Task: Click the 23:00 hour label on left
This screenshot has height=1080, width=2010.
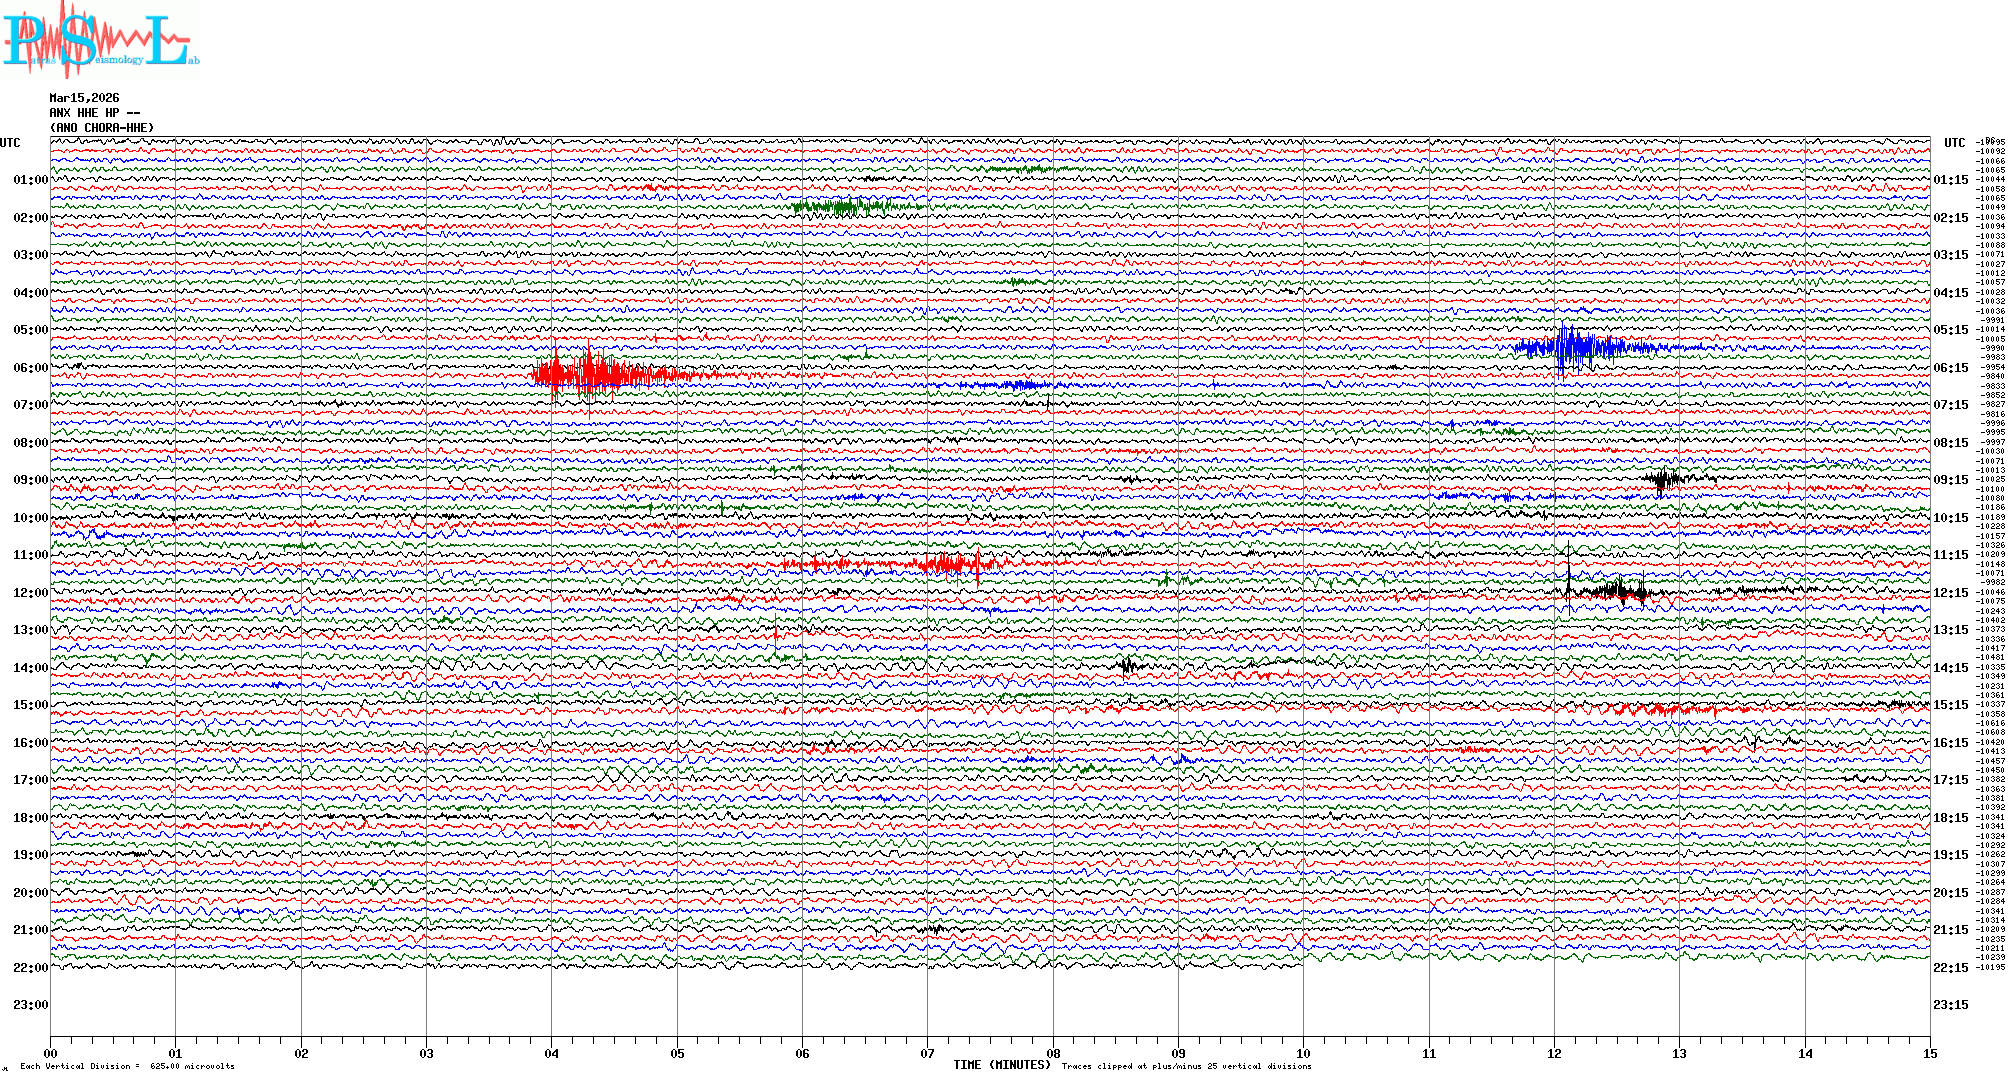Action: coord(30,1005)
